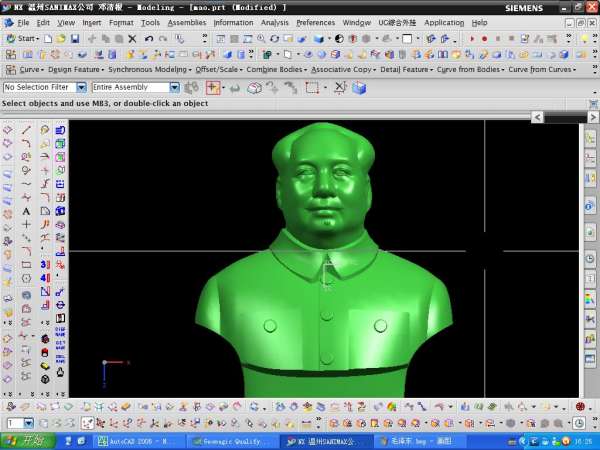Click the layer number input field

(15, 423)
